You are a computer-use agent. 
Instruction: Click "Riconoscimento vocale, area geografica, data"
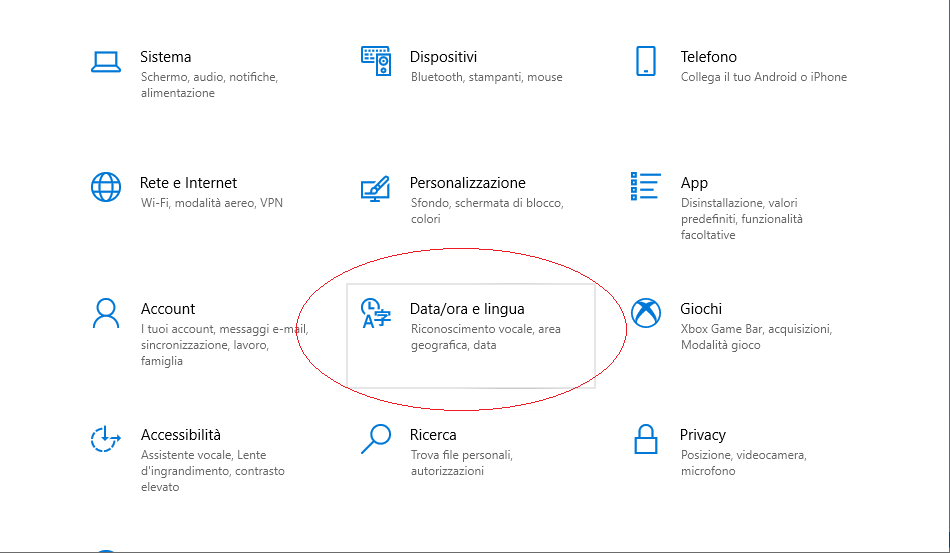[486, 337]
